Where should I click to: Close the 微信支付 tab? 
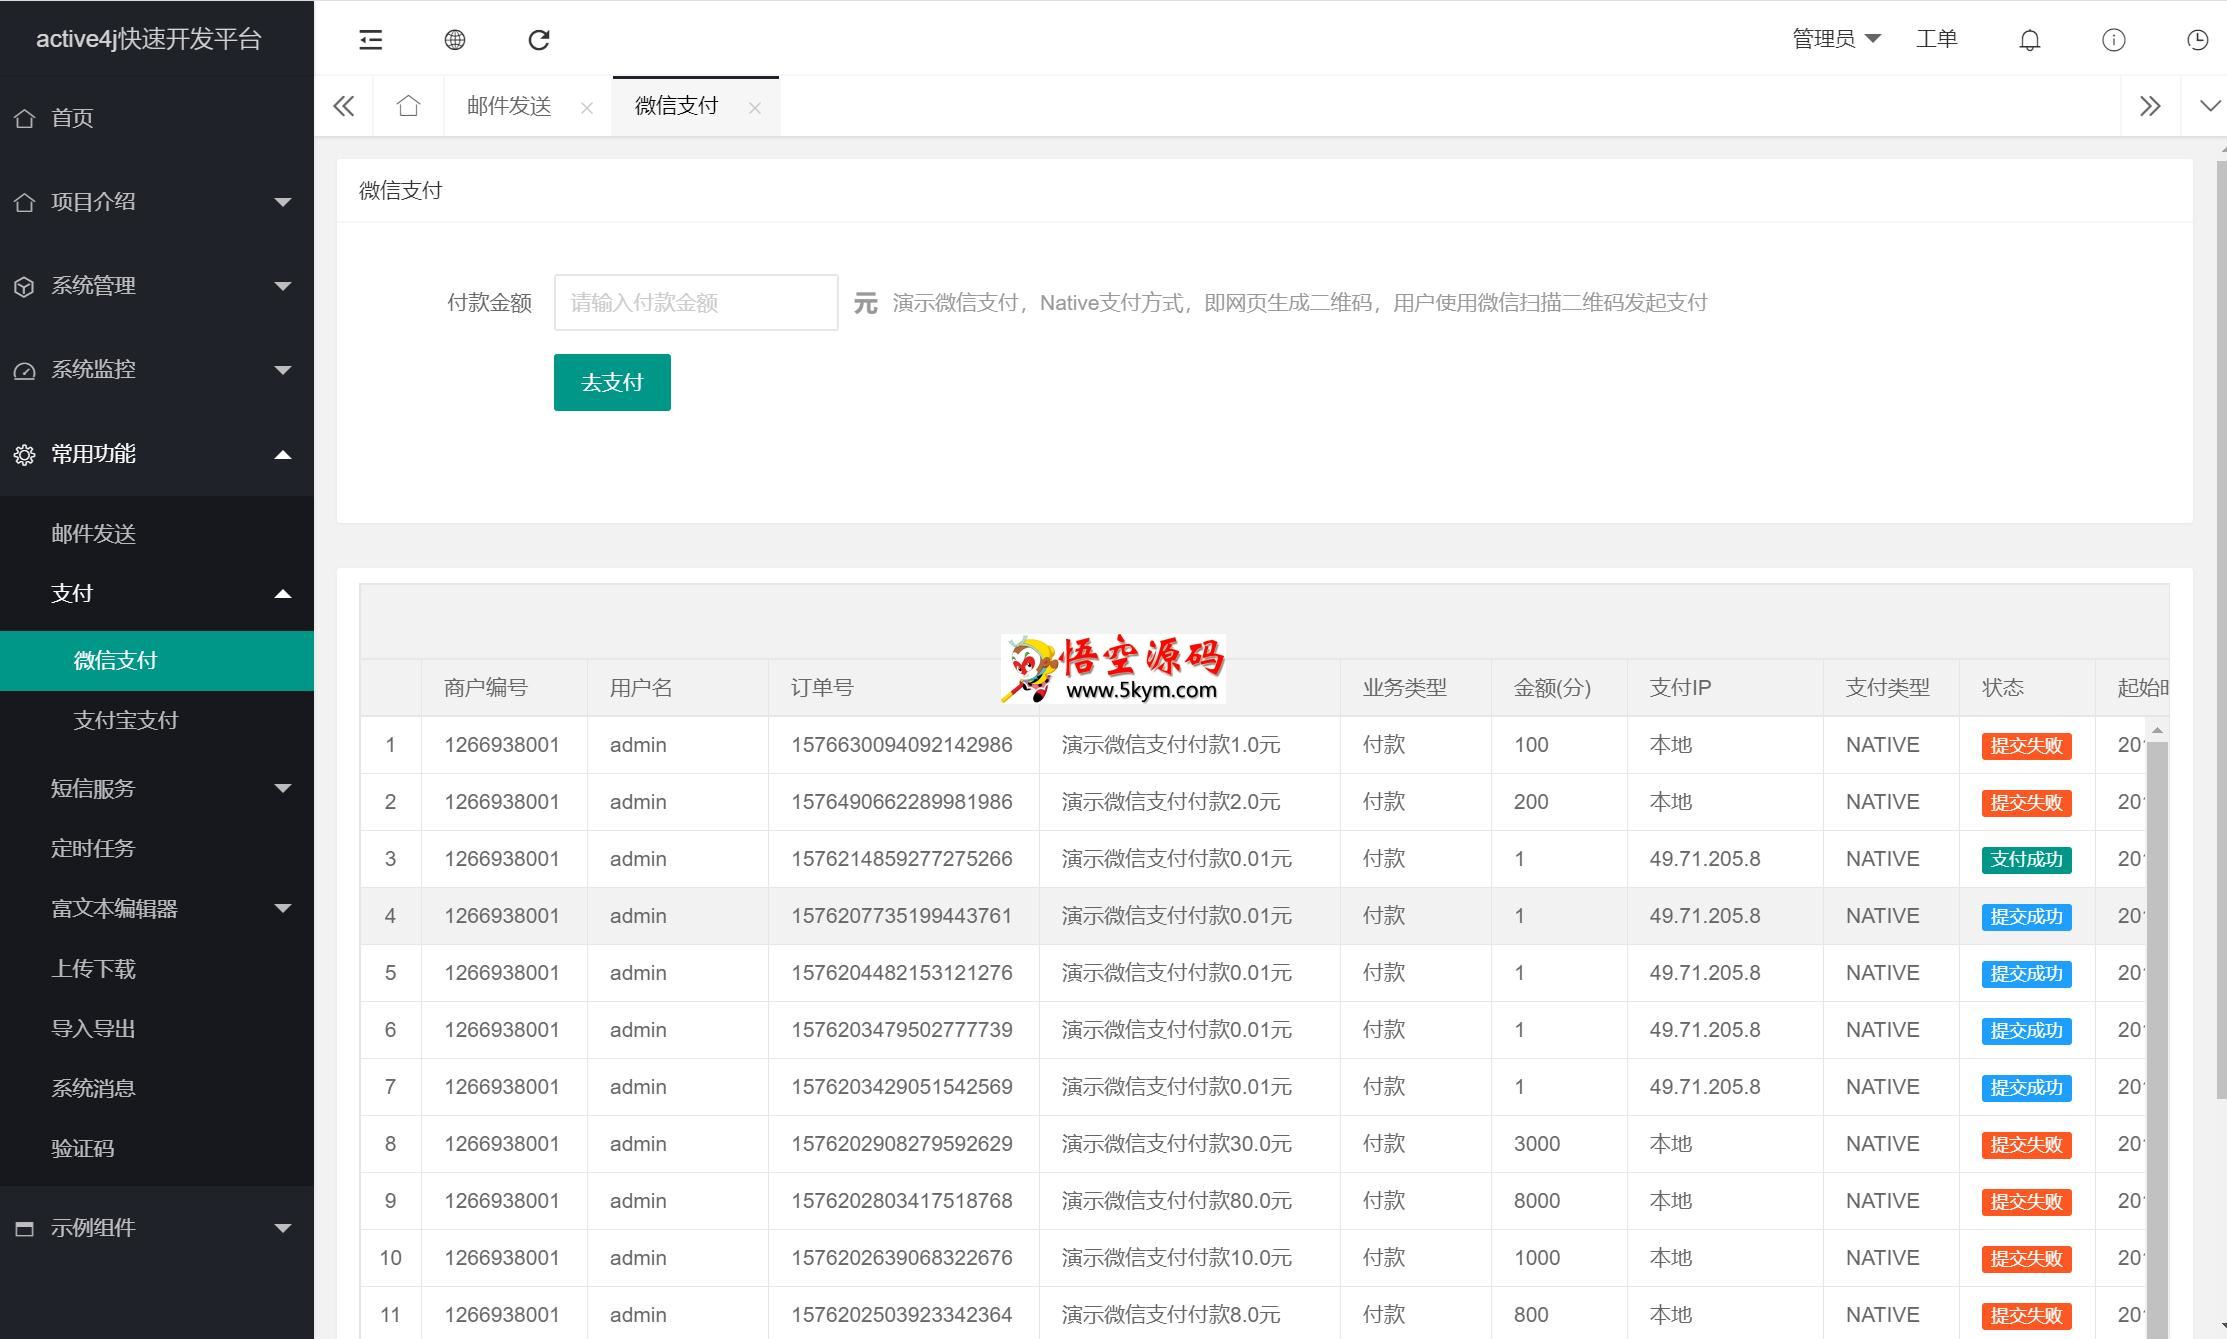(755, 108)
